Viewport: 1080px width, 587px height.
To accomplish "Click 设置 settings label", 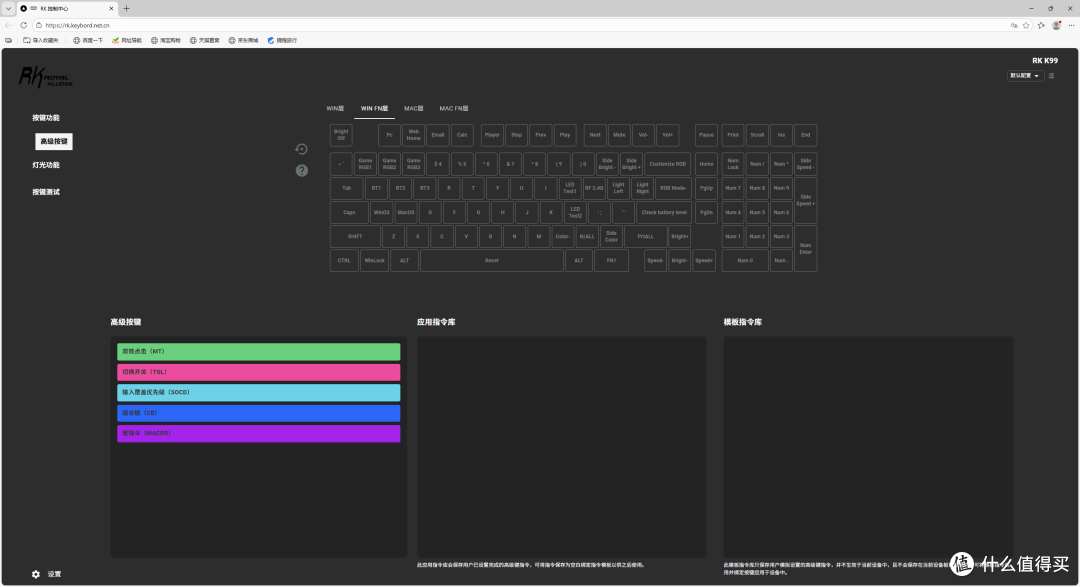I will 54,574.
